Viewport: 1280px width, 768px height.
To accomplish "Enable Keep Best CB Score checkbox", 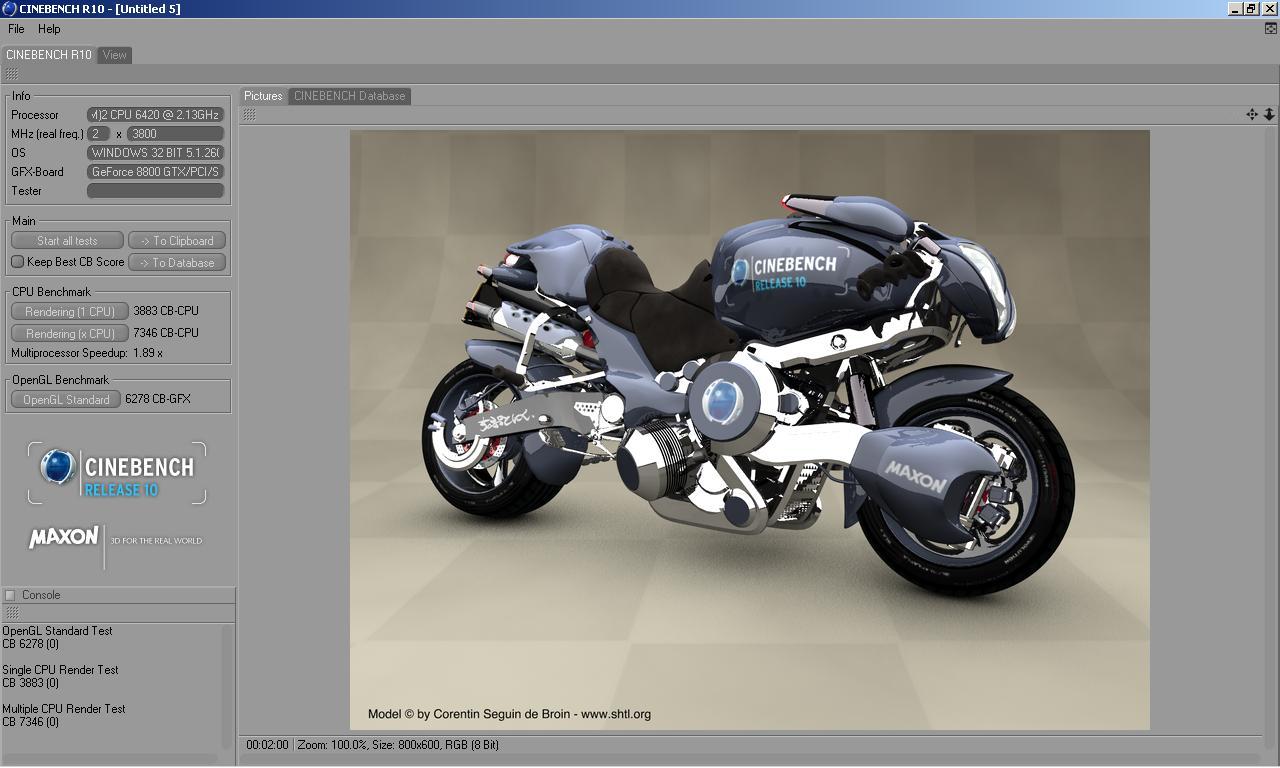I will (x=17, y=262).
